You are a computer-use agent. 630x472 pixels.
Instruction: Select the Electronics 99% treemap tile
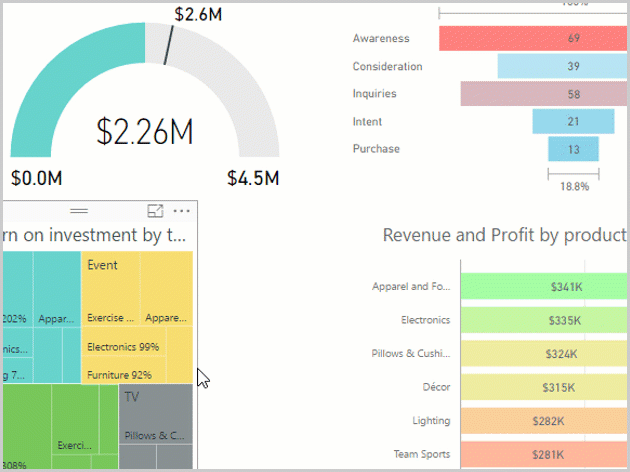pos(123,347)
